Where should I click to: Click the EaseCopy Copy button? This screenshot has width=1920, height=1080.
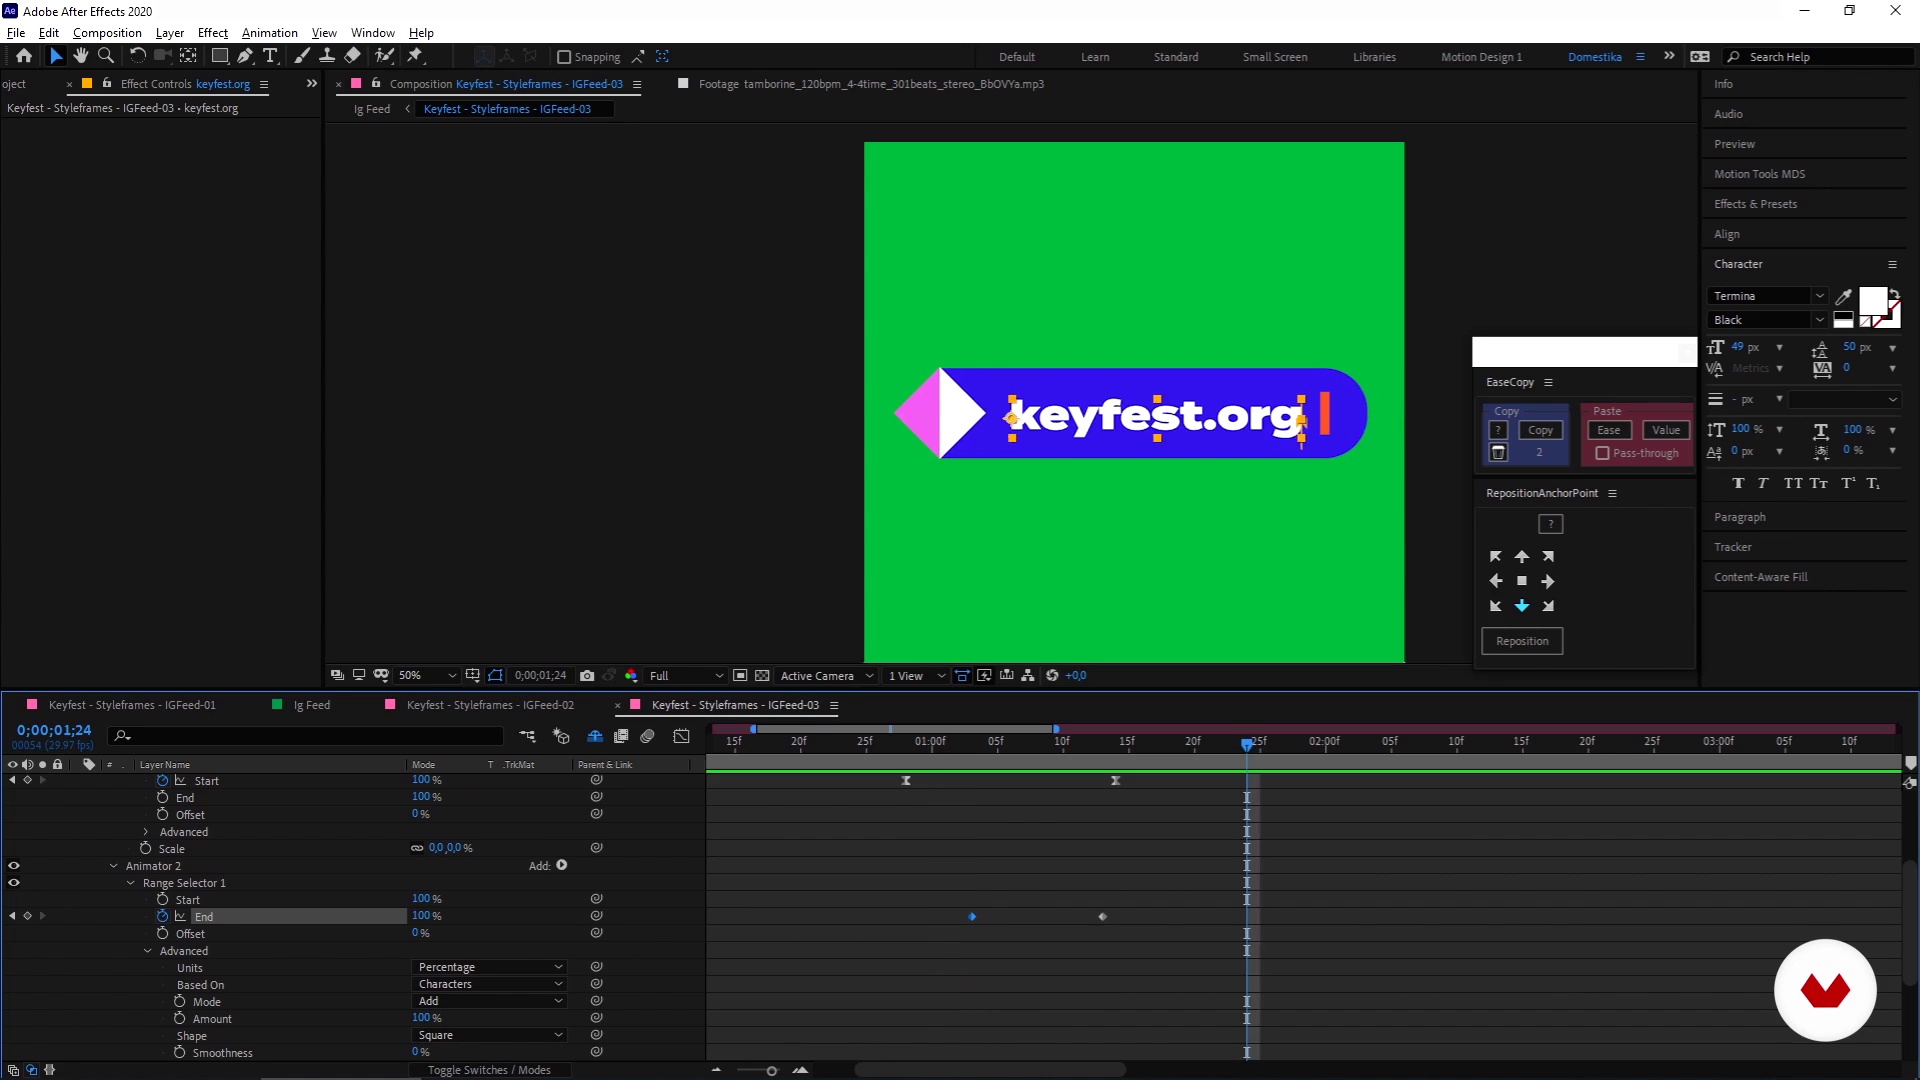1540,430
